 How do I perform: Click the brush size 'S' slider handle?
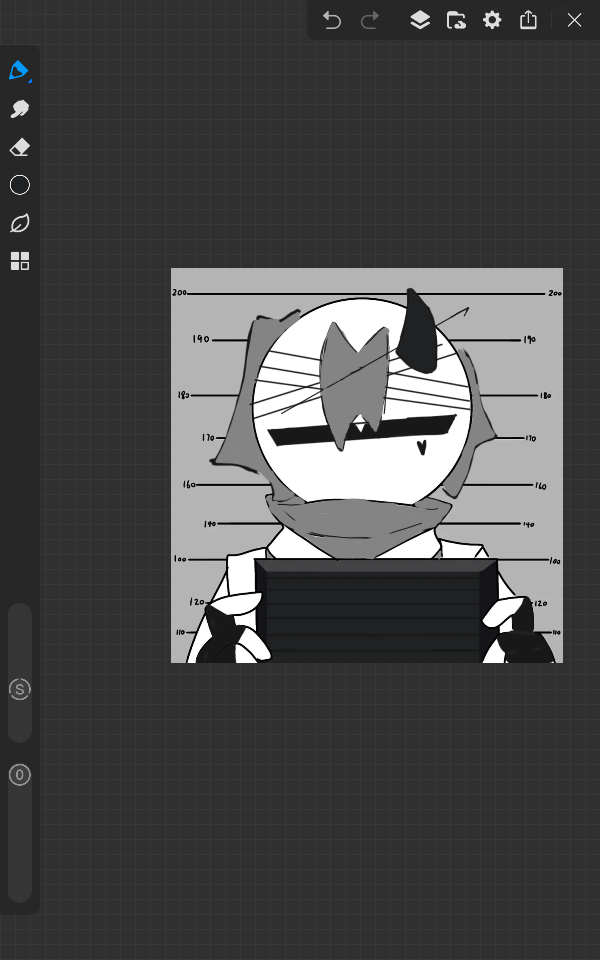coord(20,689)
